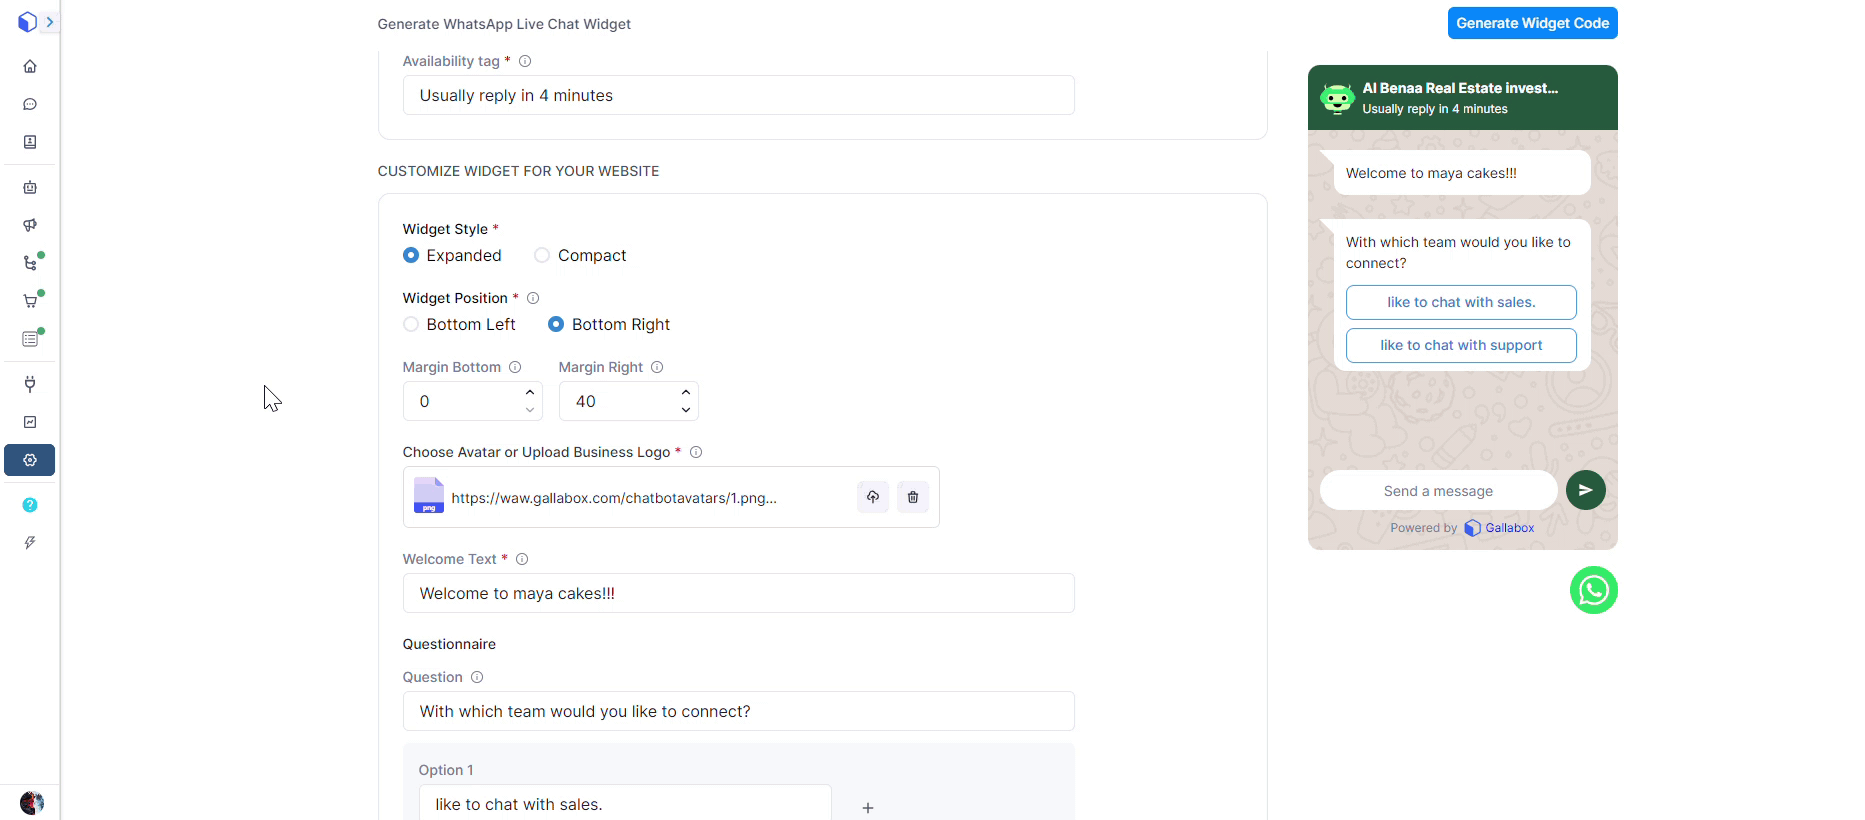Open the shopping cart icon in sidebar
This screenshot has width=1865, height=820.
pyautogui.click(x=30, y=301)
